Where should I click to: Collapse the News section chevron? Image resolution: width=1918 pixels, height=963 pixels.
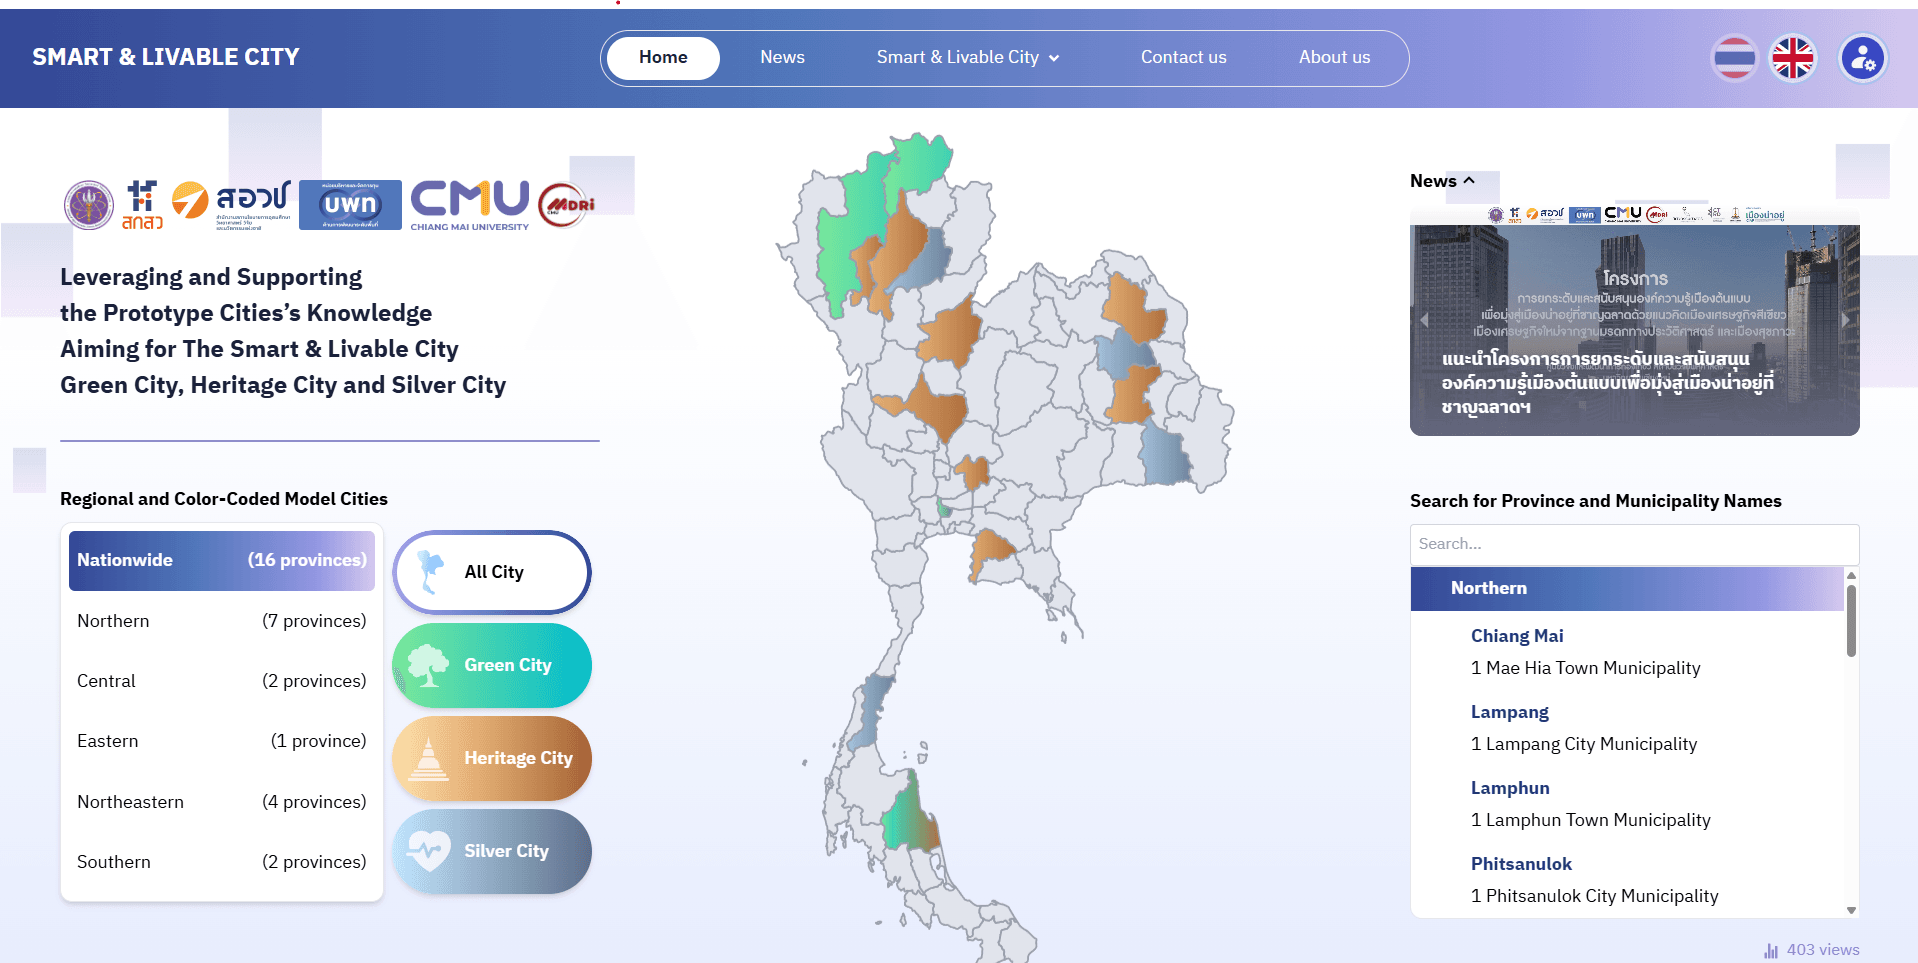[1469, 181]
